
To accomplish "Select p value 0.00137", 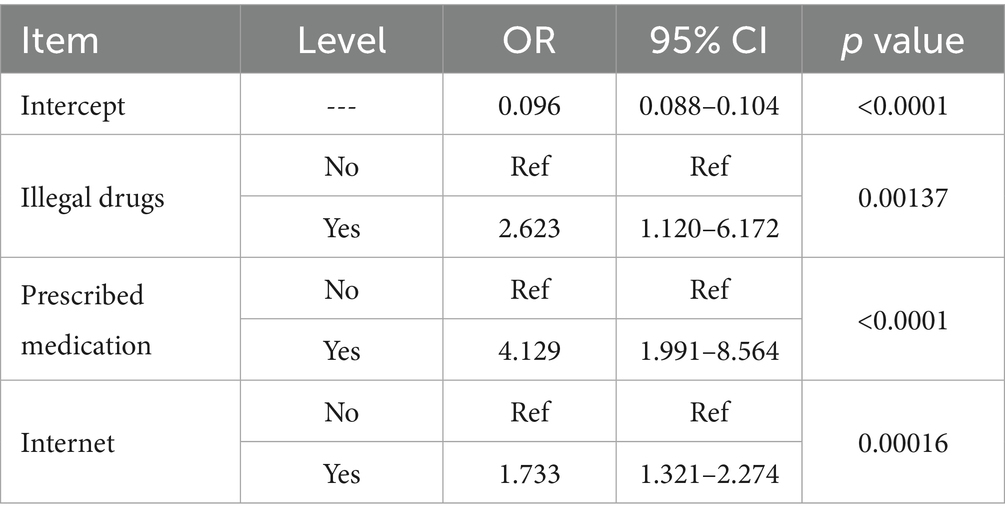I will pos(902,197).
